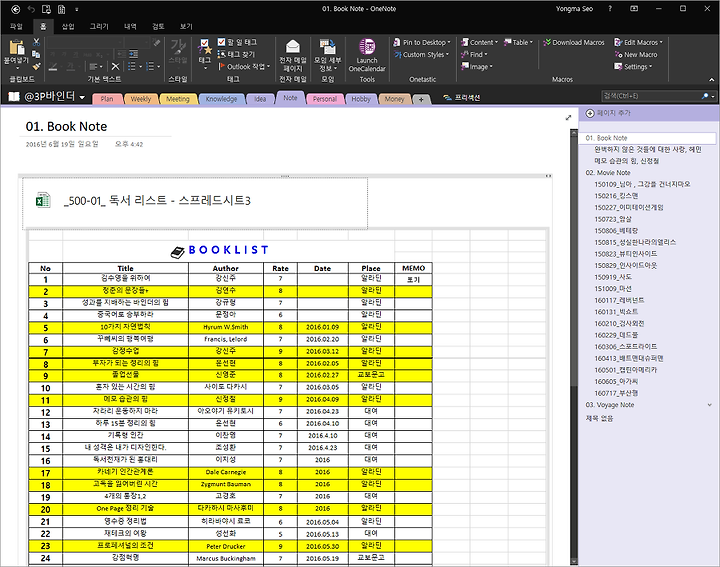Open the Image macros dropdown

point(477,67)
